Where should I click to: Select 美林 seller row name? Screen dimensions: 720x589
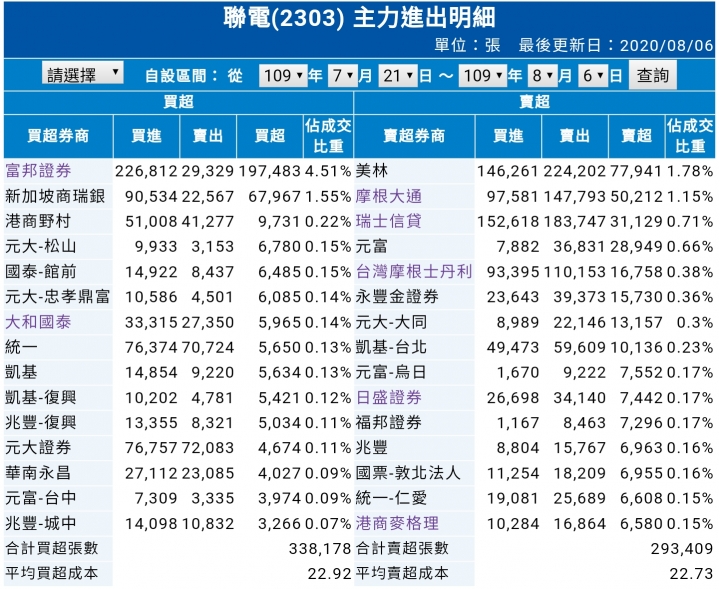372,171
